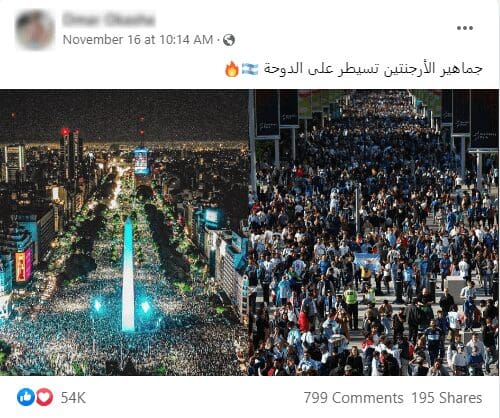The height and width of the screenshot is (418, 500).
Task: Open the left night-time obelisk photo
Action: 124,232
